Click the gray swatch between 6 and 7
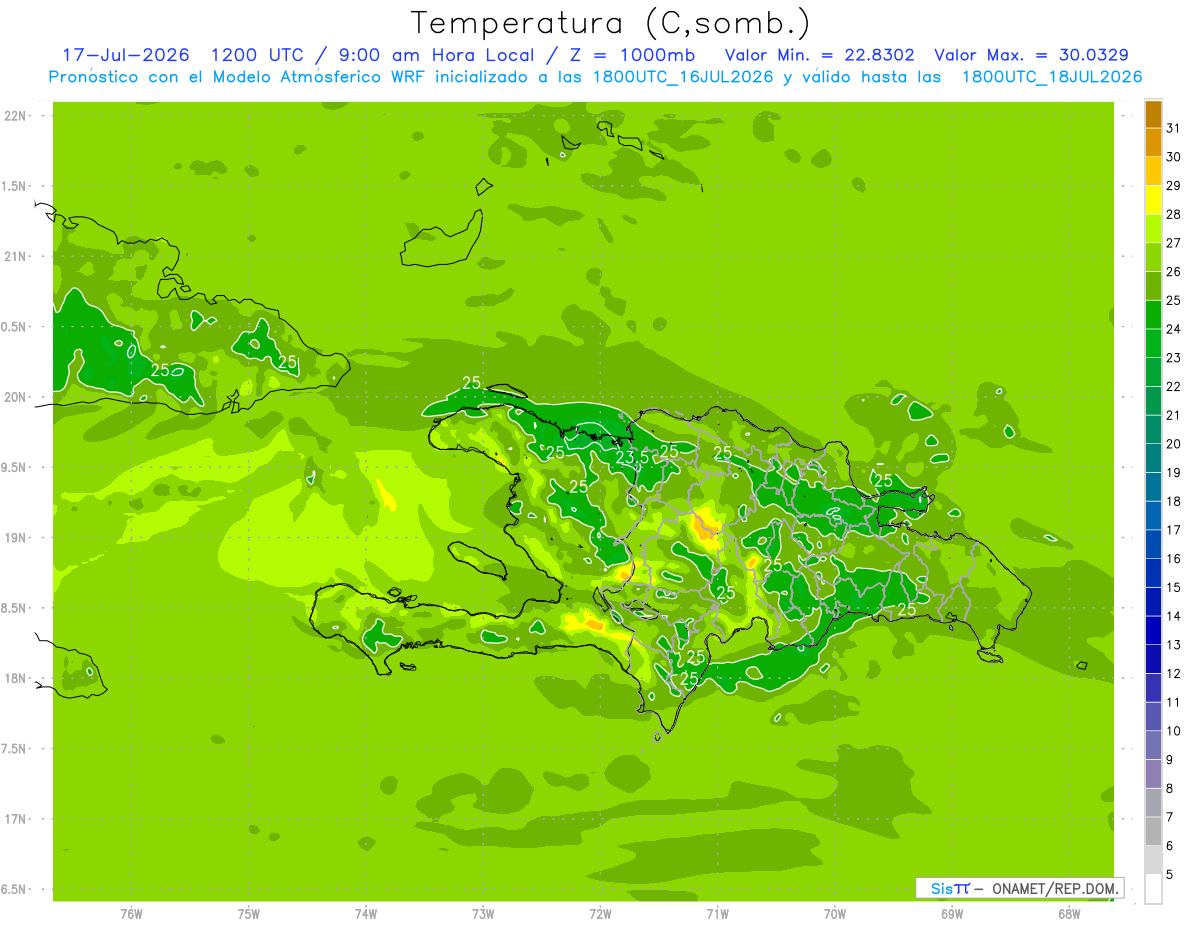1200x927 pixels. click(x=1153, y=831)
